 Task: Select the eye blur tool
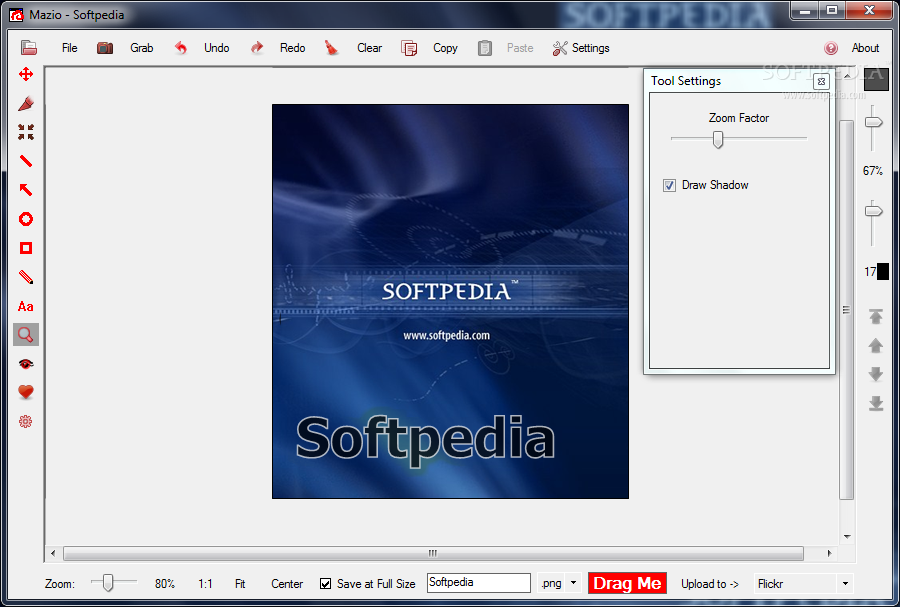click(26, 364)
